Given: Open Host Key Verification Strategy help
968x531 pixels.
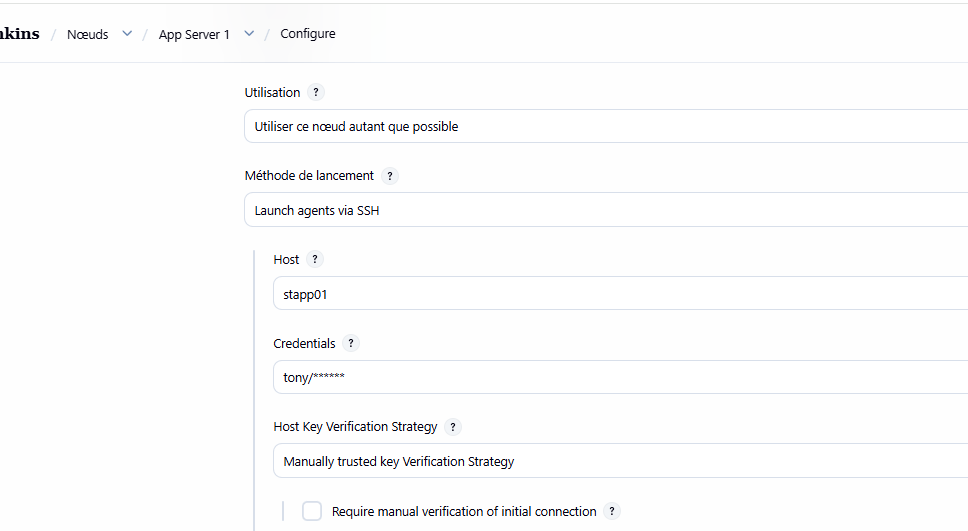Looking at the screenshot, I should pyautogui.click(x=453, y=427).
